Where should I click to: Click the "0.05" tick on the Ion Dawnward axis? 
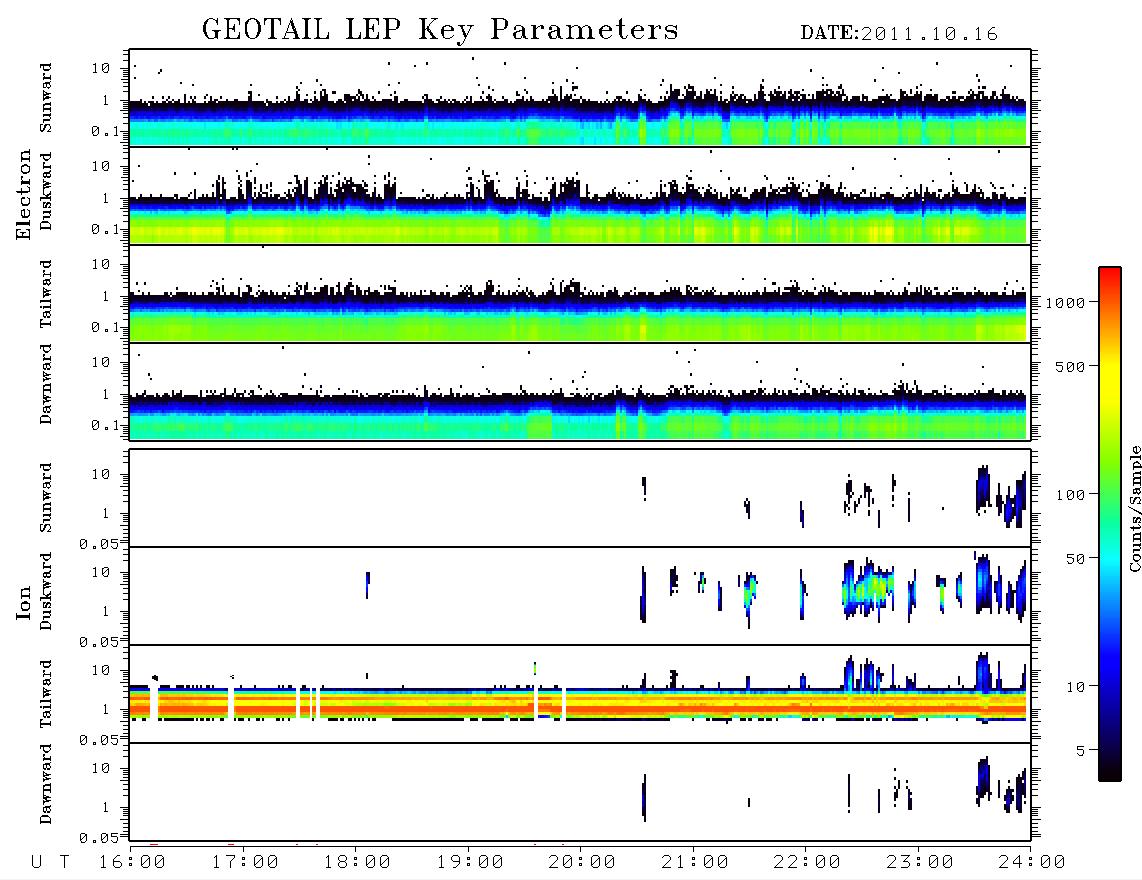pos(99,838)
